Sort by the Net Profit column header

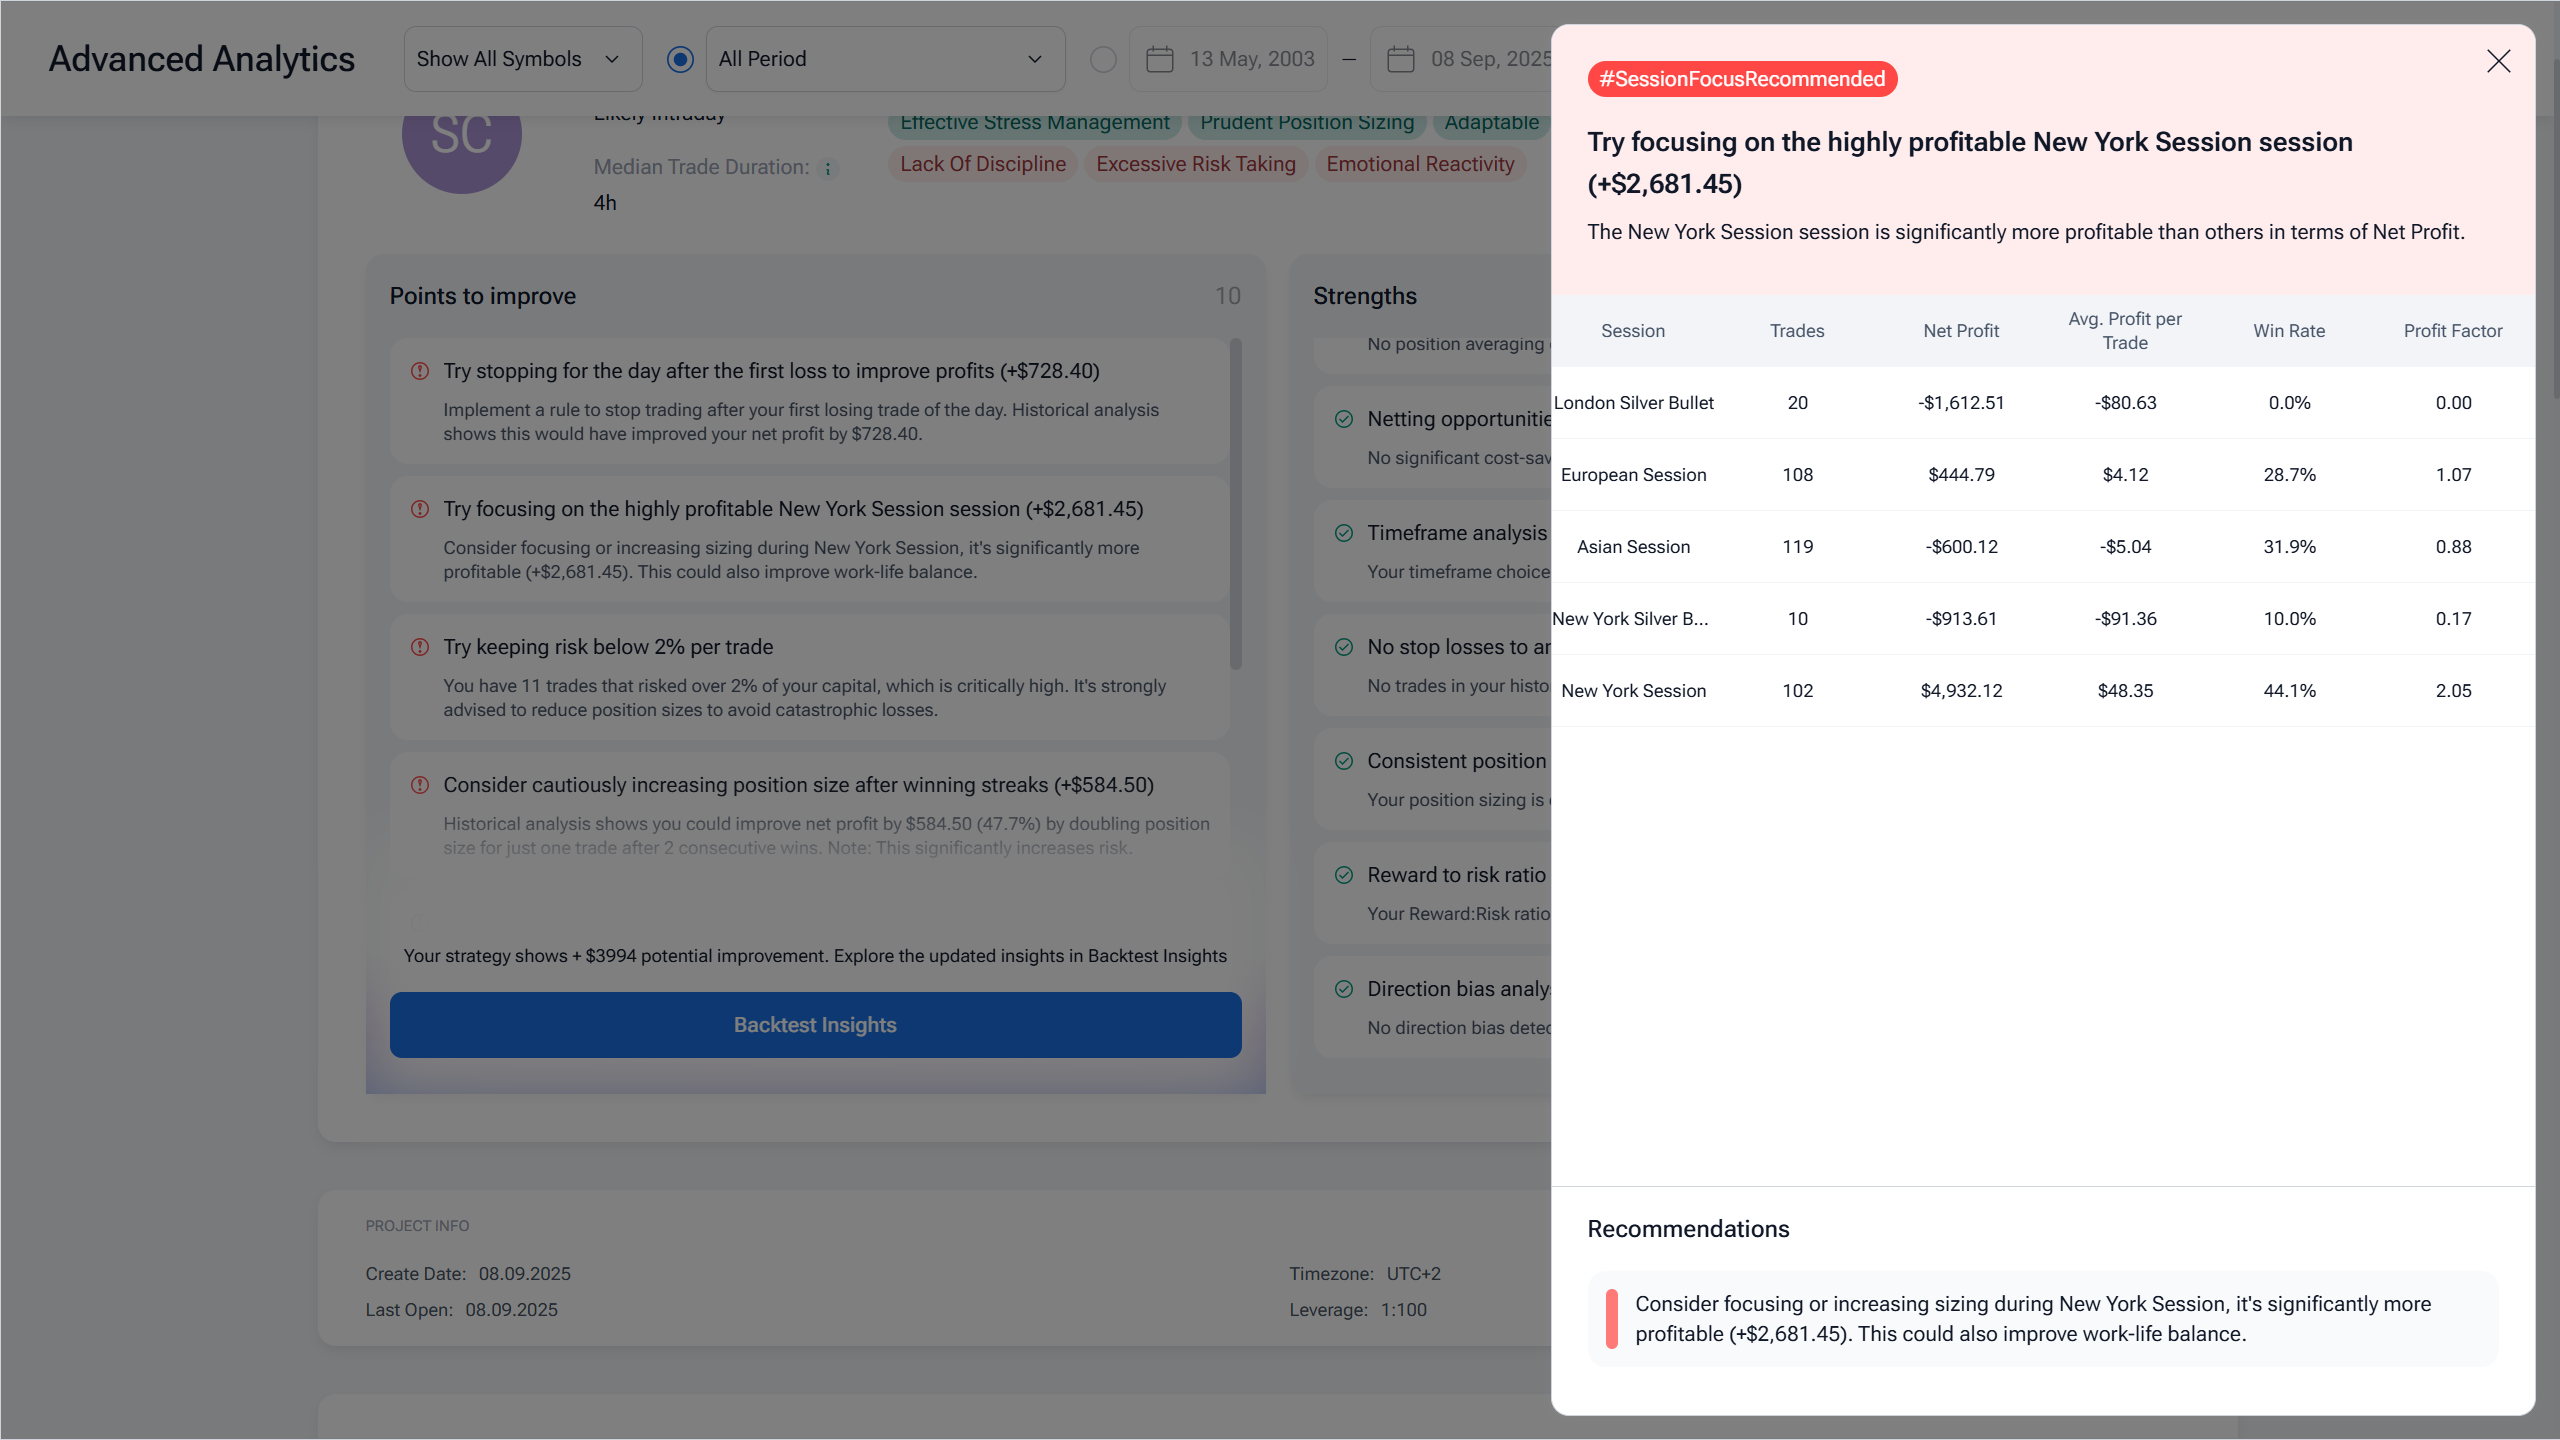[1961, 331]
